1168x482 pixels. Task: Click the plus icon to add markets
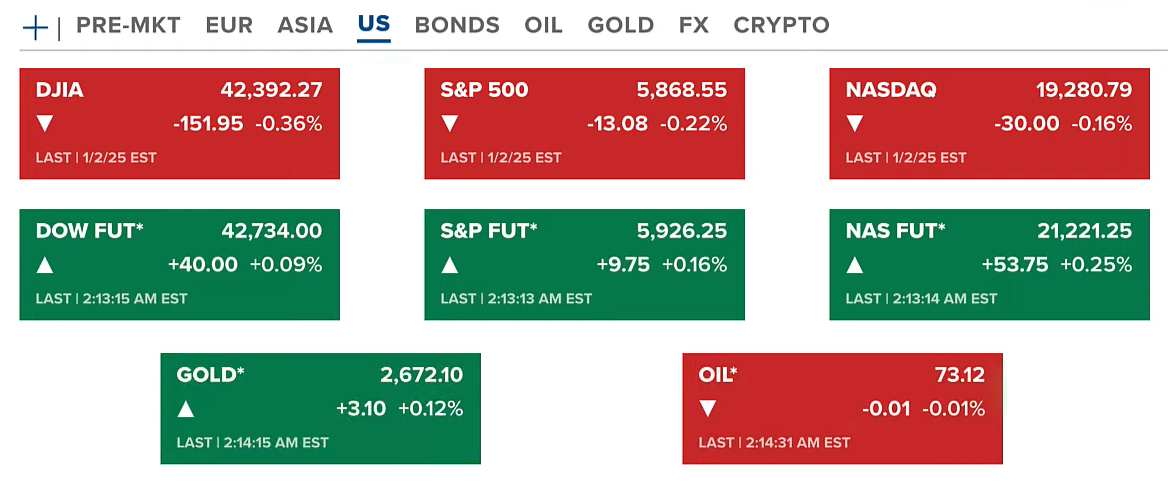click(x=35, y=27)
